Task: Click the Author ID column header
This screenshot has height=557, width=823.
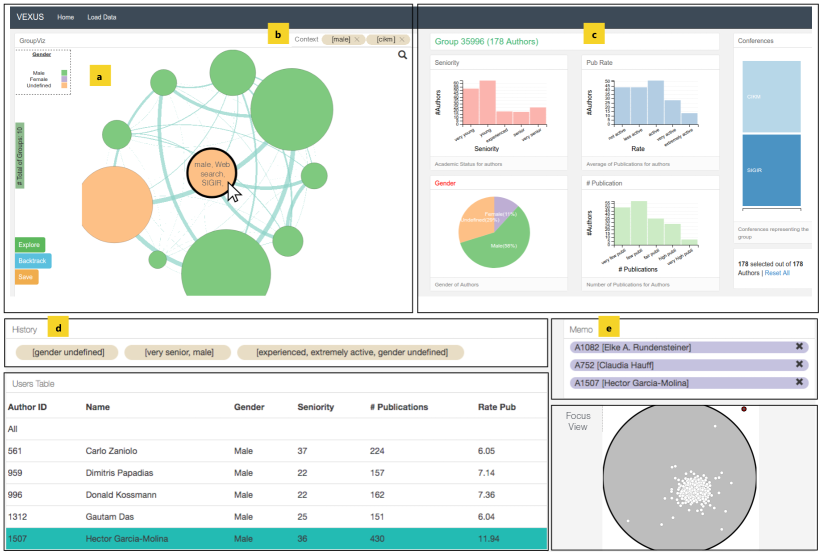Action: point(27,407)
